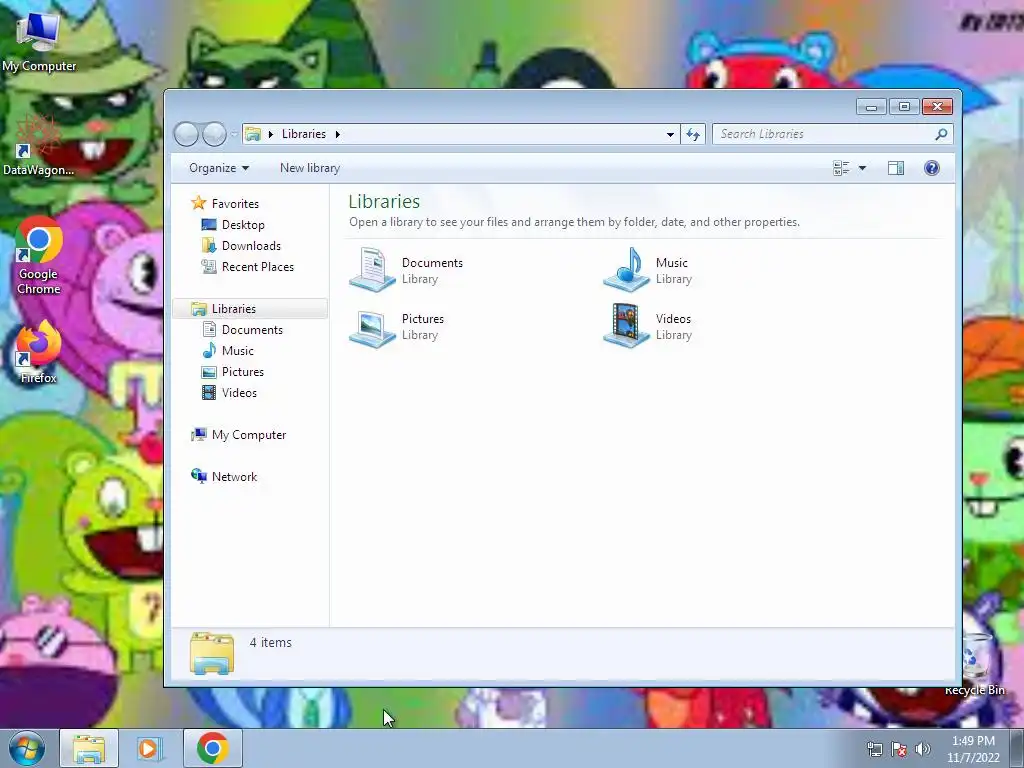Screen dimensions: 1024x768
Task: Click the New library button
Action: coord(310,168)
